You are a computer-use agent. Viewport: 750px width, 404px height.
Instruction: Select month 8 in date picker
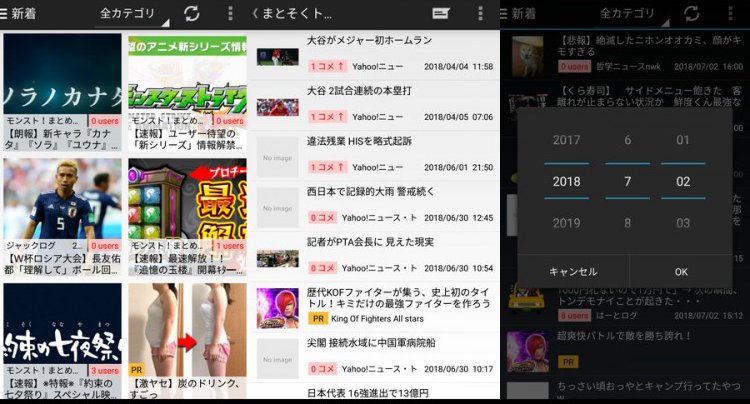coord(628,223)
